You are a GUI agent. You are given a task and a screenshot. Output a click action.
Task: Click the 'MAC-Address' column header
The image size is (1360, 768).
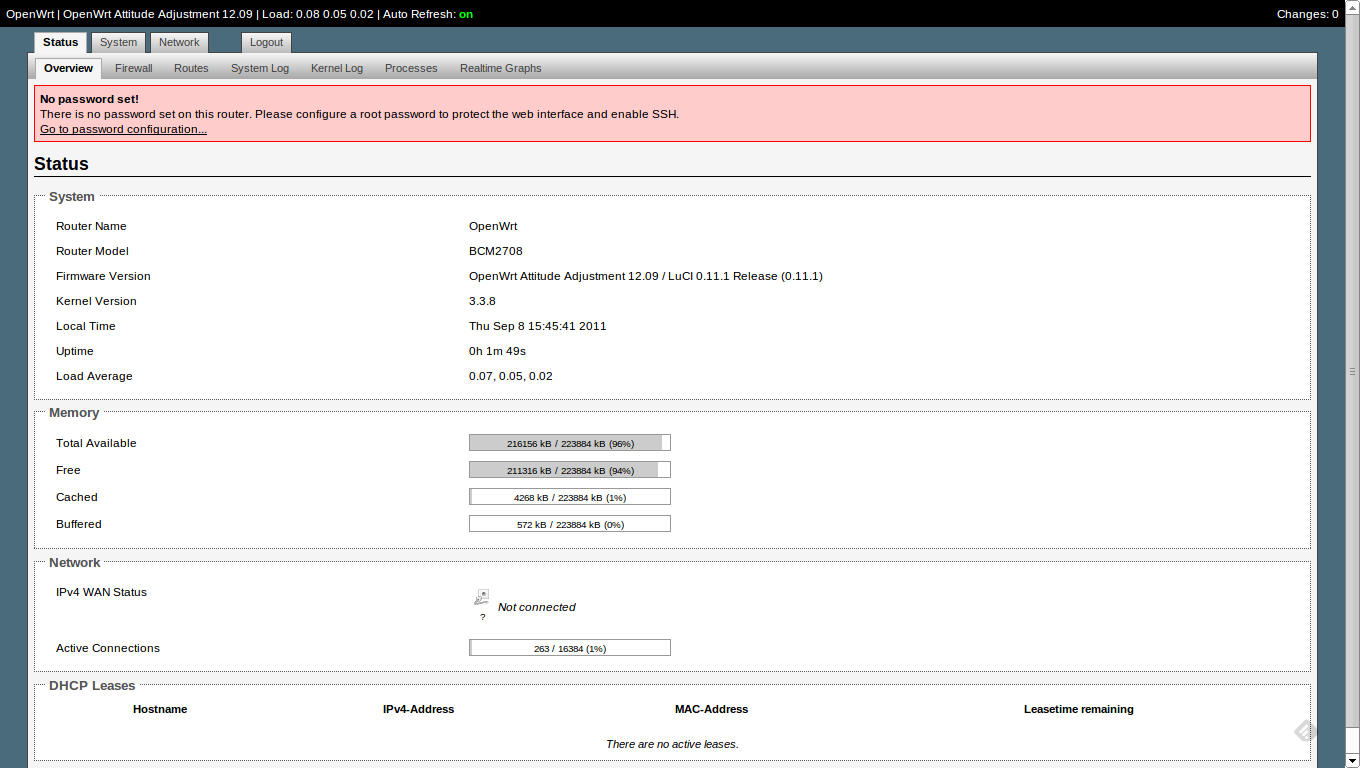[x=711, y=709]
